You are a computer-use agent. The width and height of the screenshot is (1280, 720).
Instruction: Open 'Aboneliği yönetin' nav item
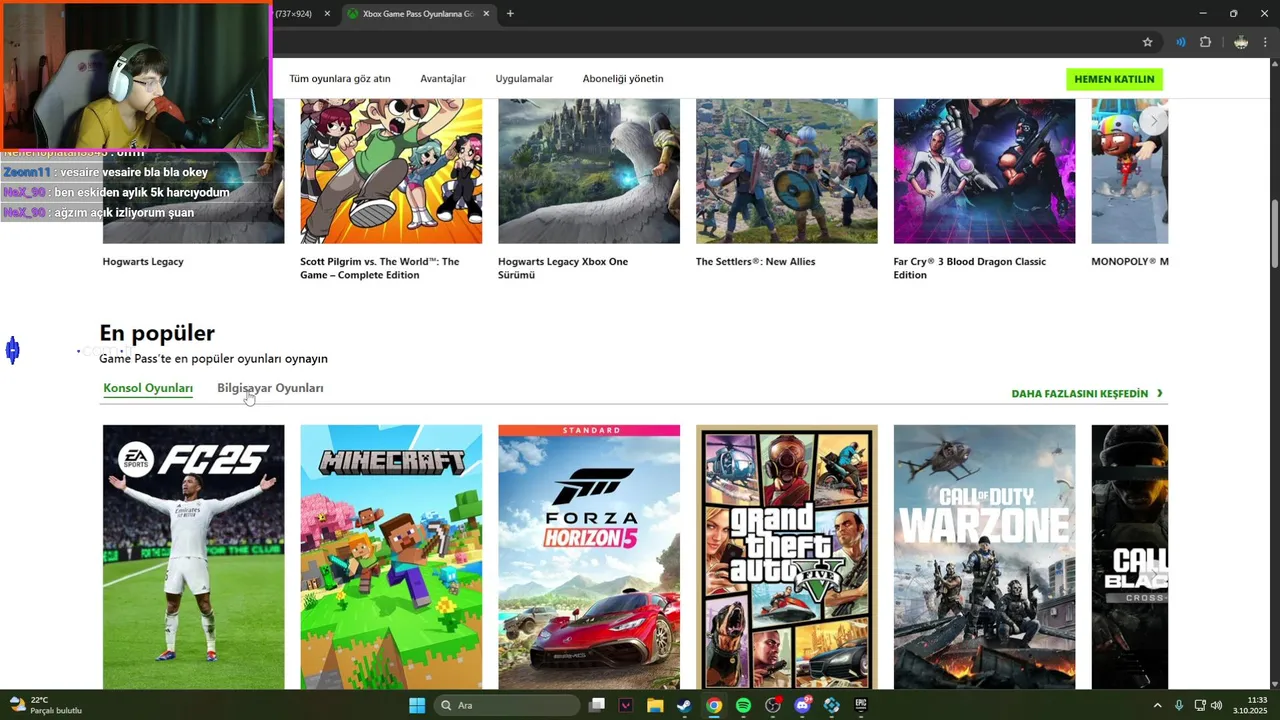pos(623,79)
